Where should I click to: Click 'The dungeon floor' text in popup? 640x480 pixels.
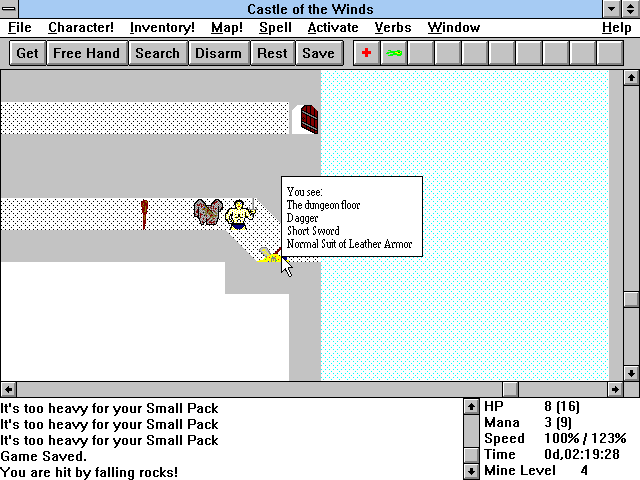tap(323, 205)
